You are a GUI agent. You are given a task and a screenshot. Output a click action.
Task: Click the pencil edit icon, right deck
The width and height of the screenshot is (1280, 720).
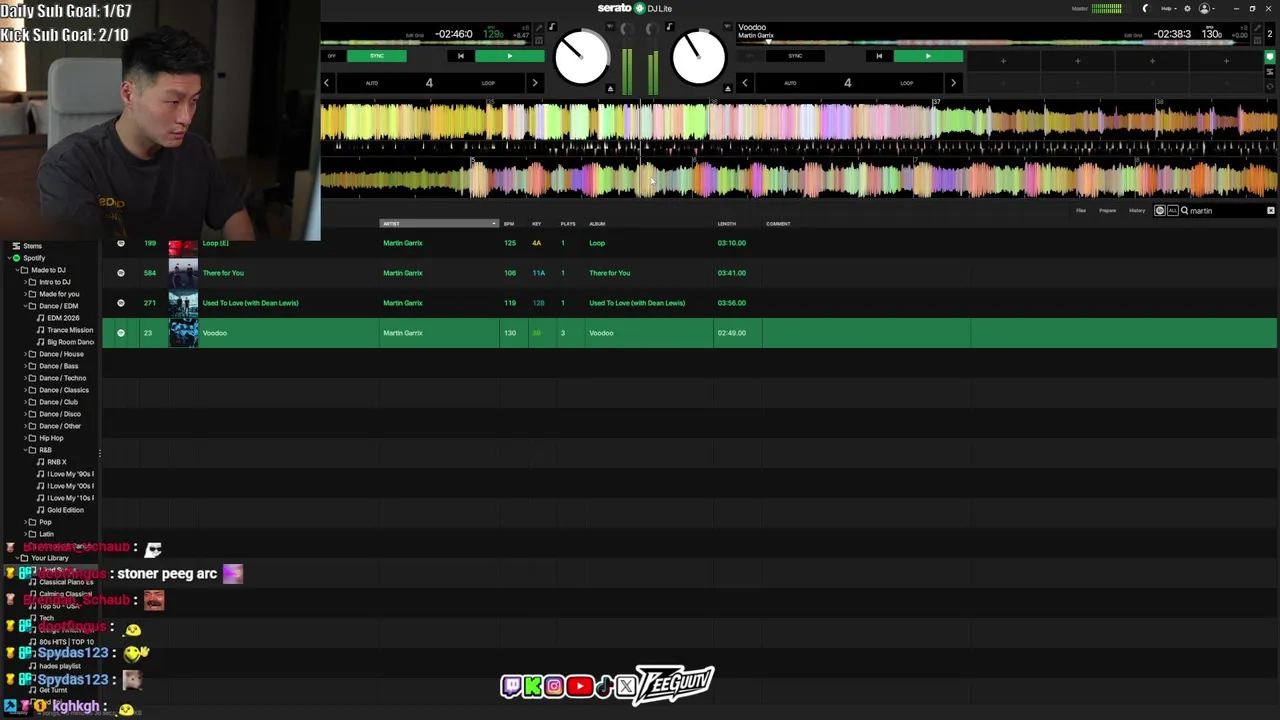(1258, 28)
